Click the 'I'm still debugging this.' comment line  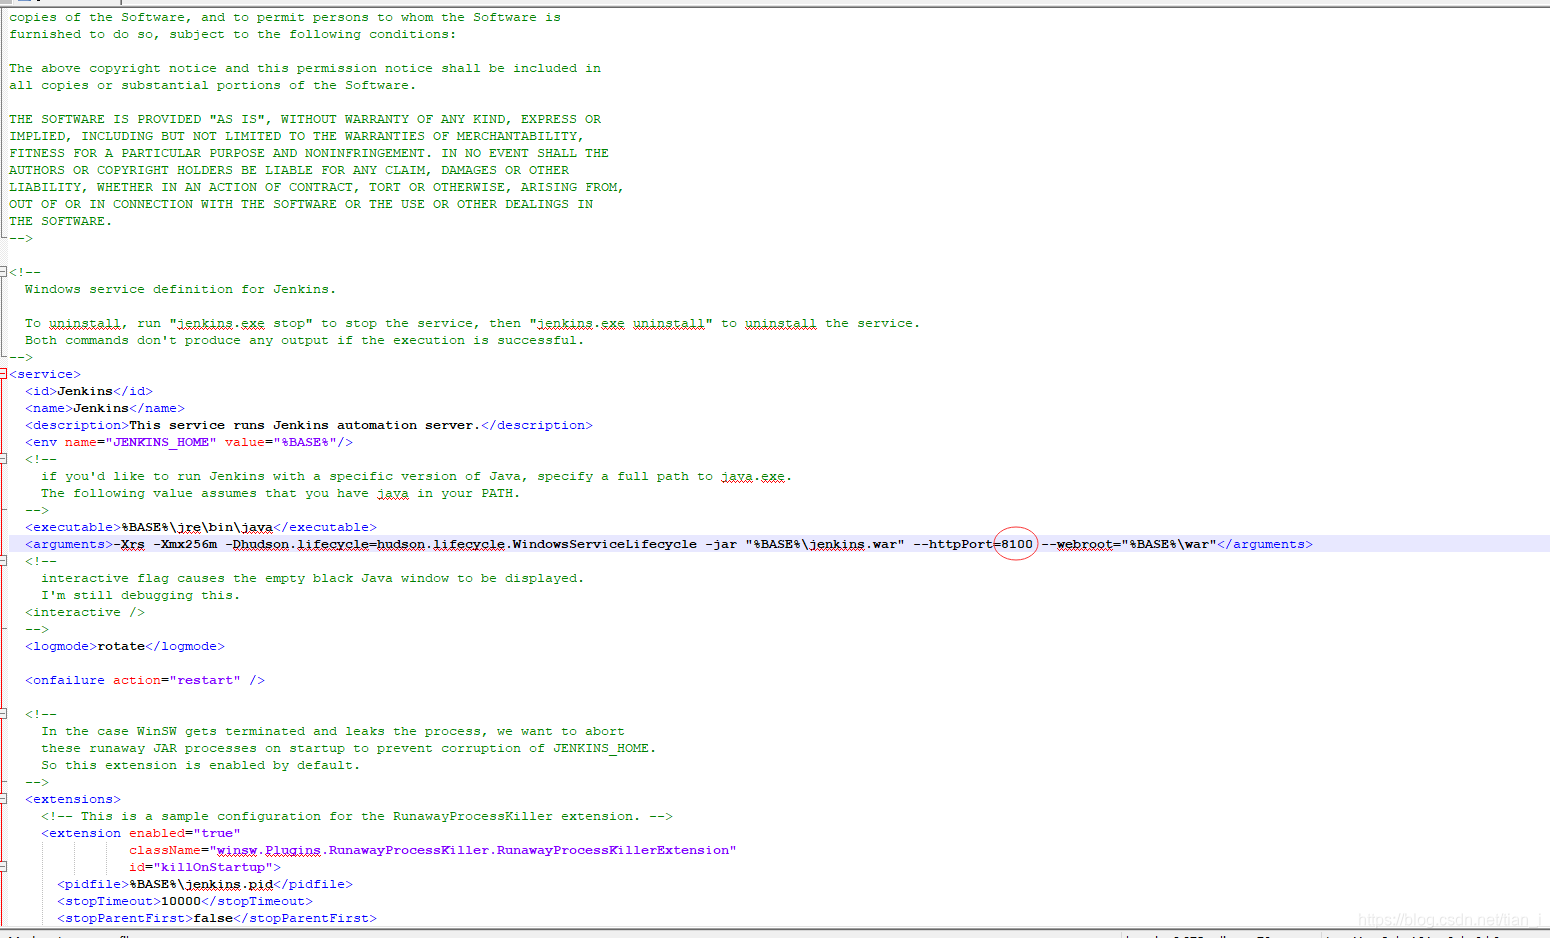click(139, 595)
